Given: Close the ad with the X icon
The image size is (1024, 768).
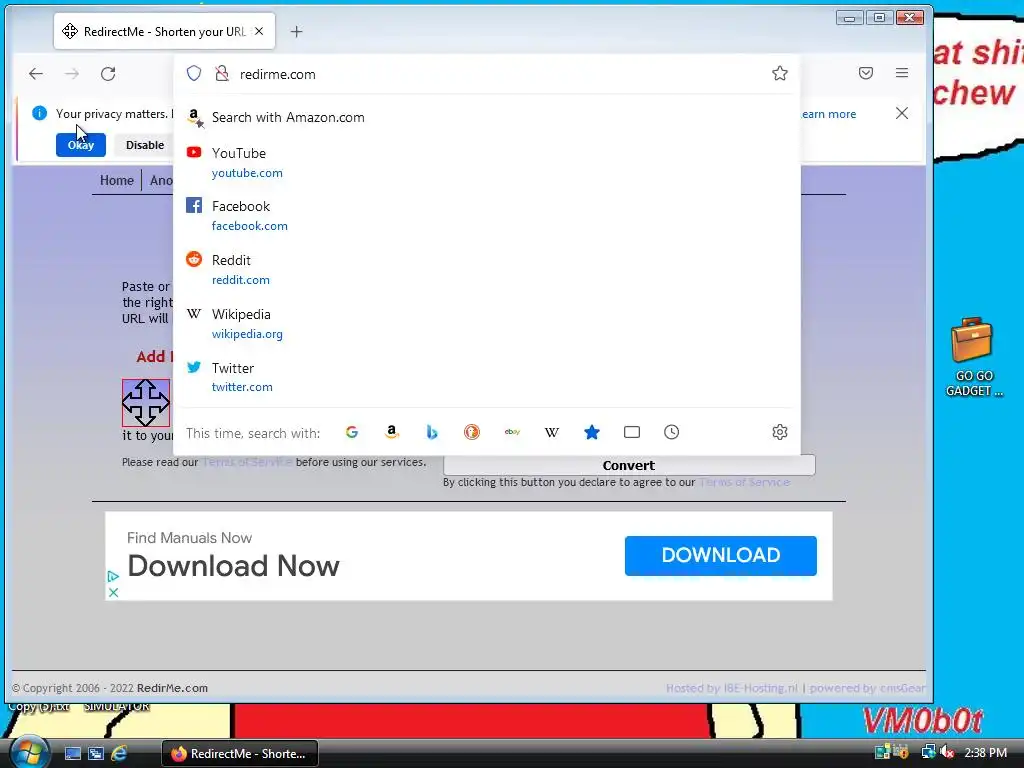Looking at the screenshot, I should point(113,592).
